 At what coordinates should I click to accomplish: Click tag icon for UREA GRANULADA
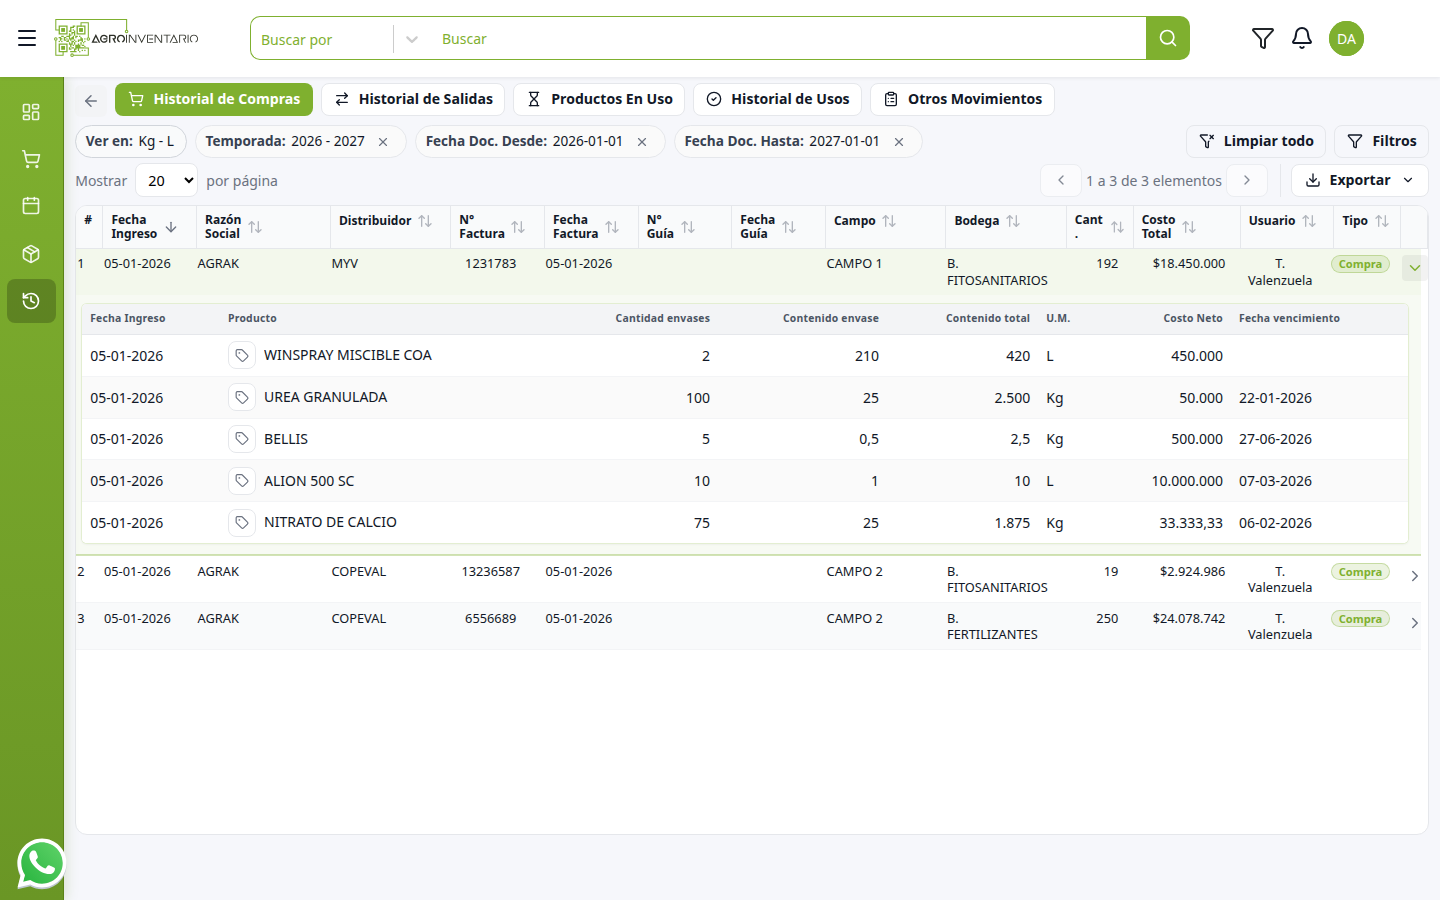pos(241,397)
